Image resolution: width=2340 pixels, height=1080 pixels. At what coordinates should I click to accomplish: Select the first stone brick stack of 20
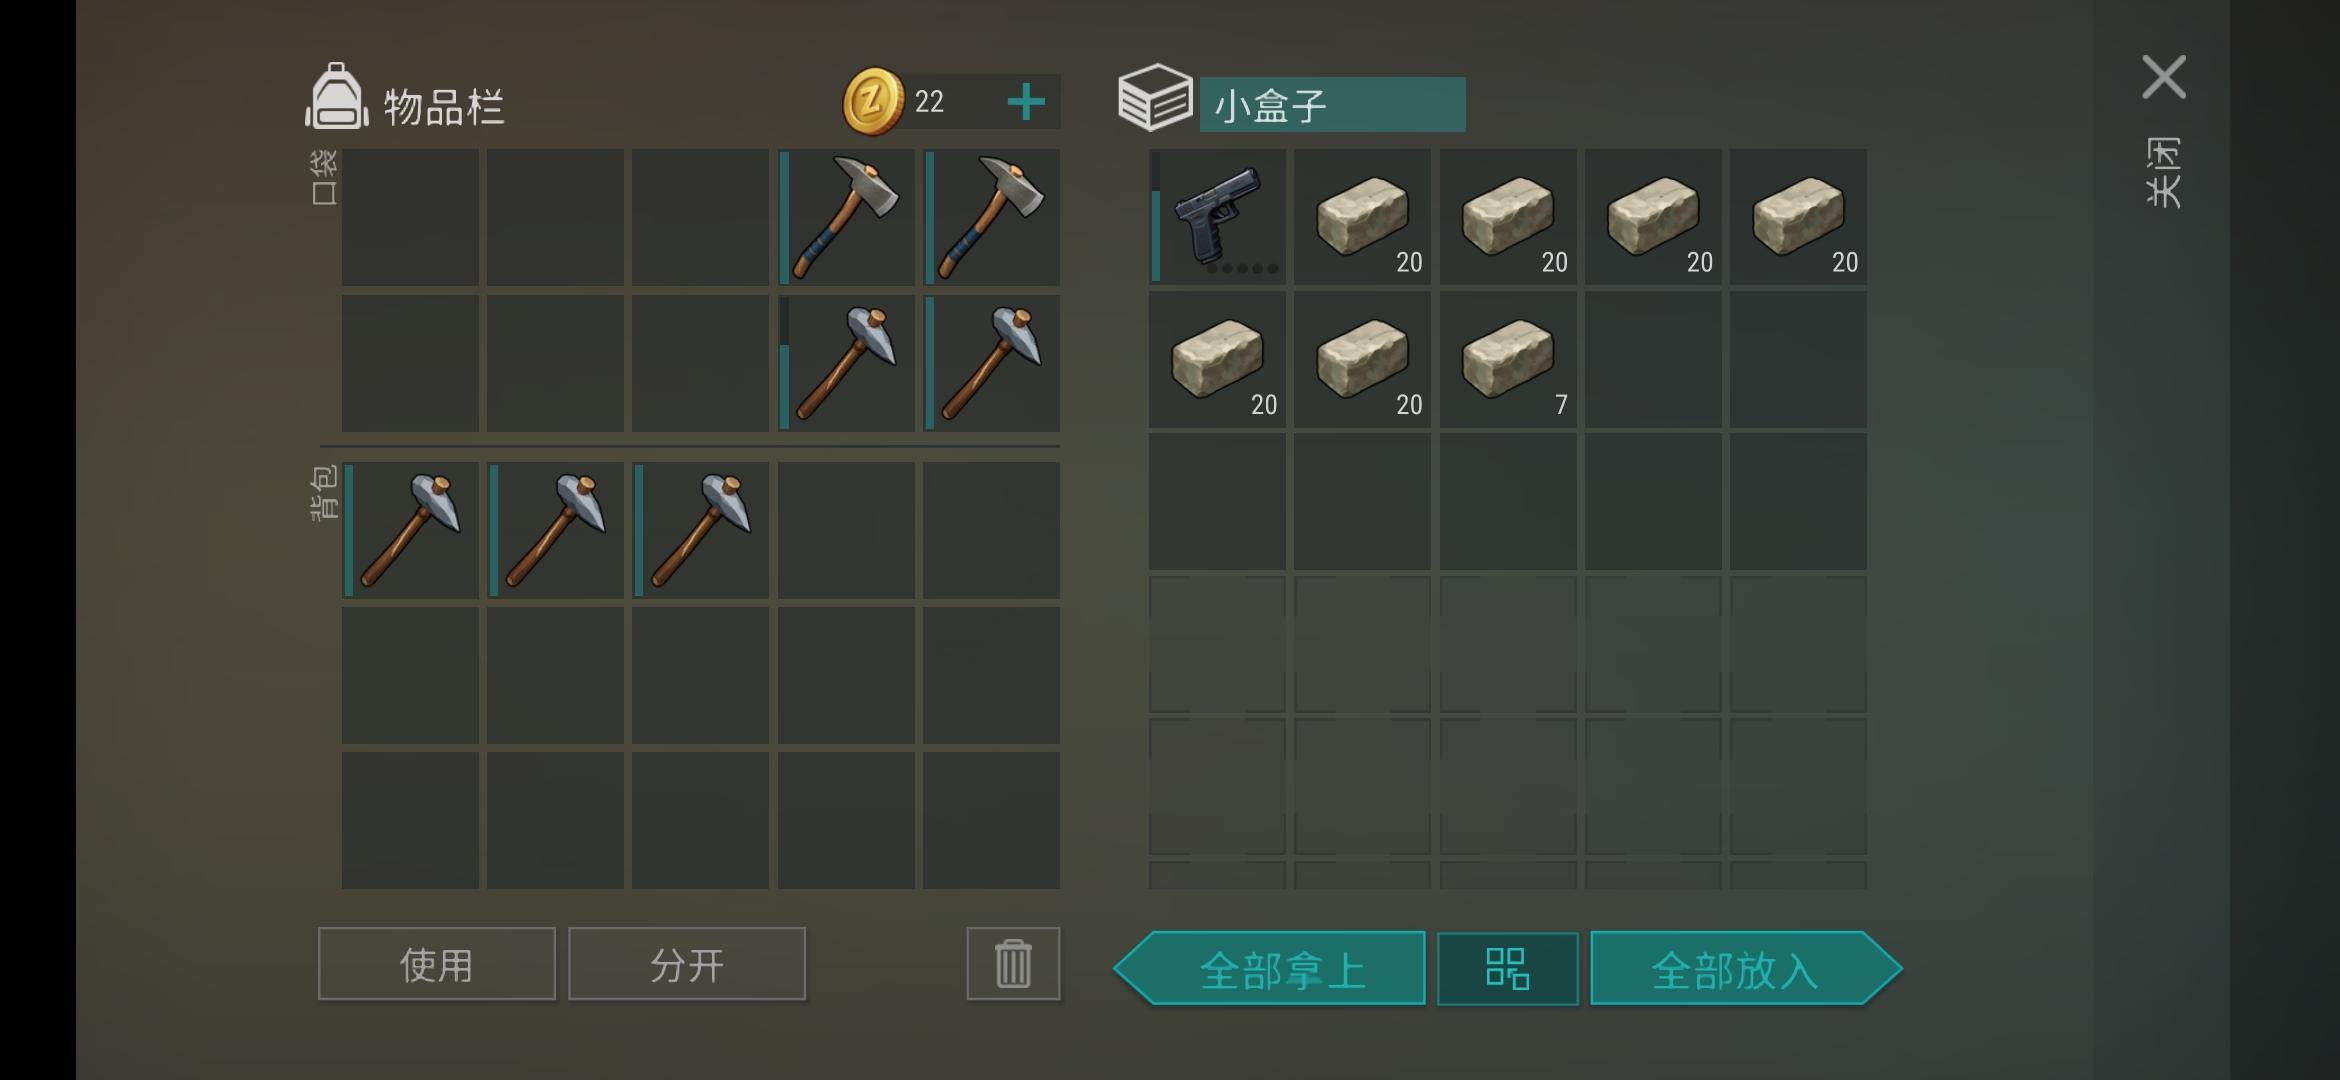coord(1362,217)
